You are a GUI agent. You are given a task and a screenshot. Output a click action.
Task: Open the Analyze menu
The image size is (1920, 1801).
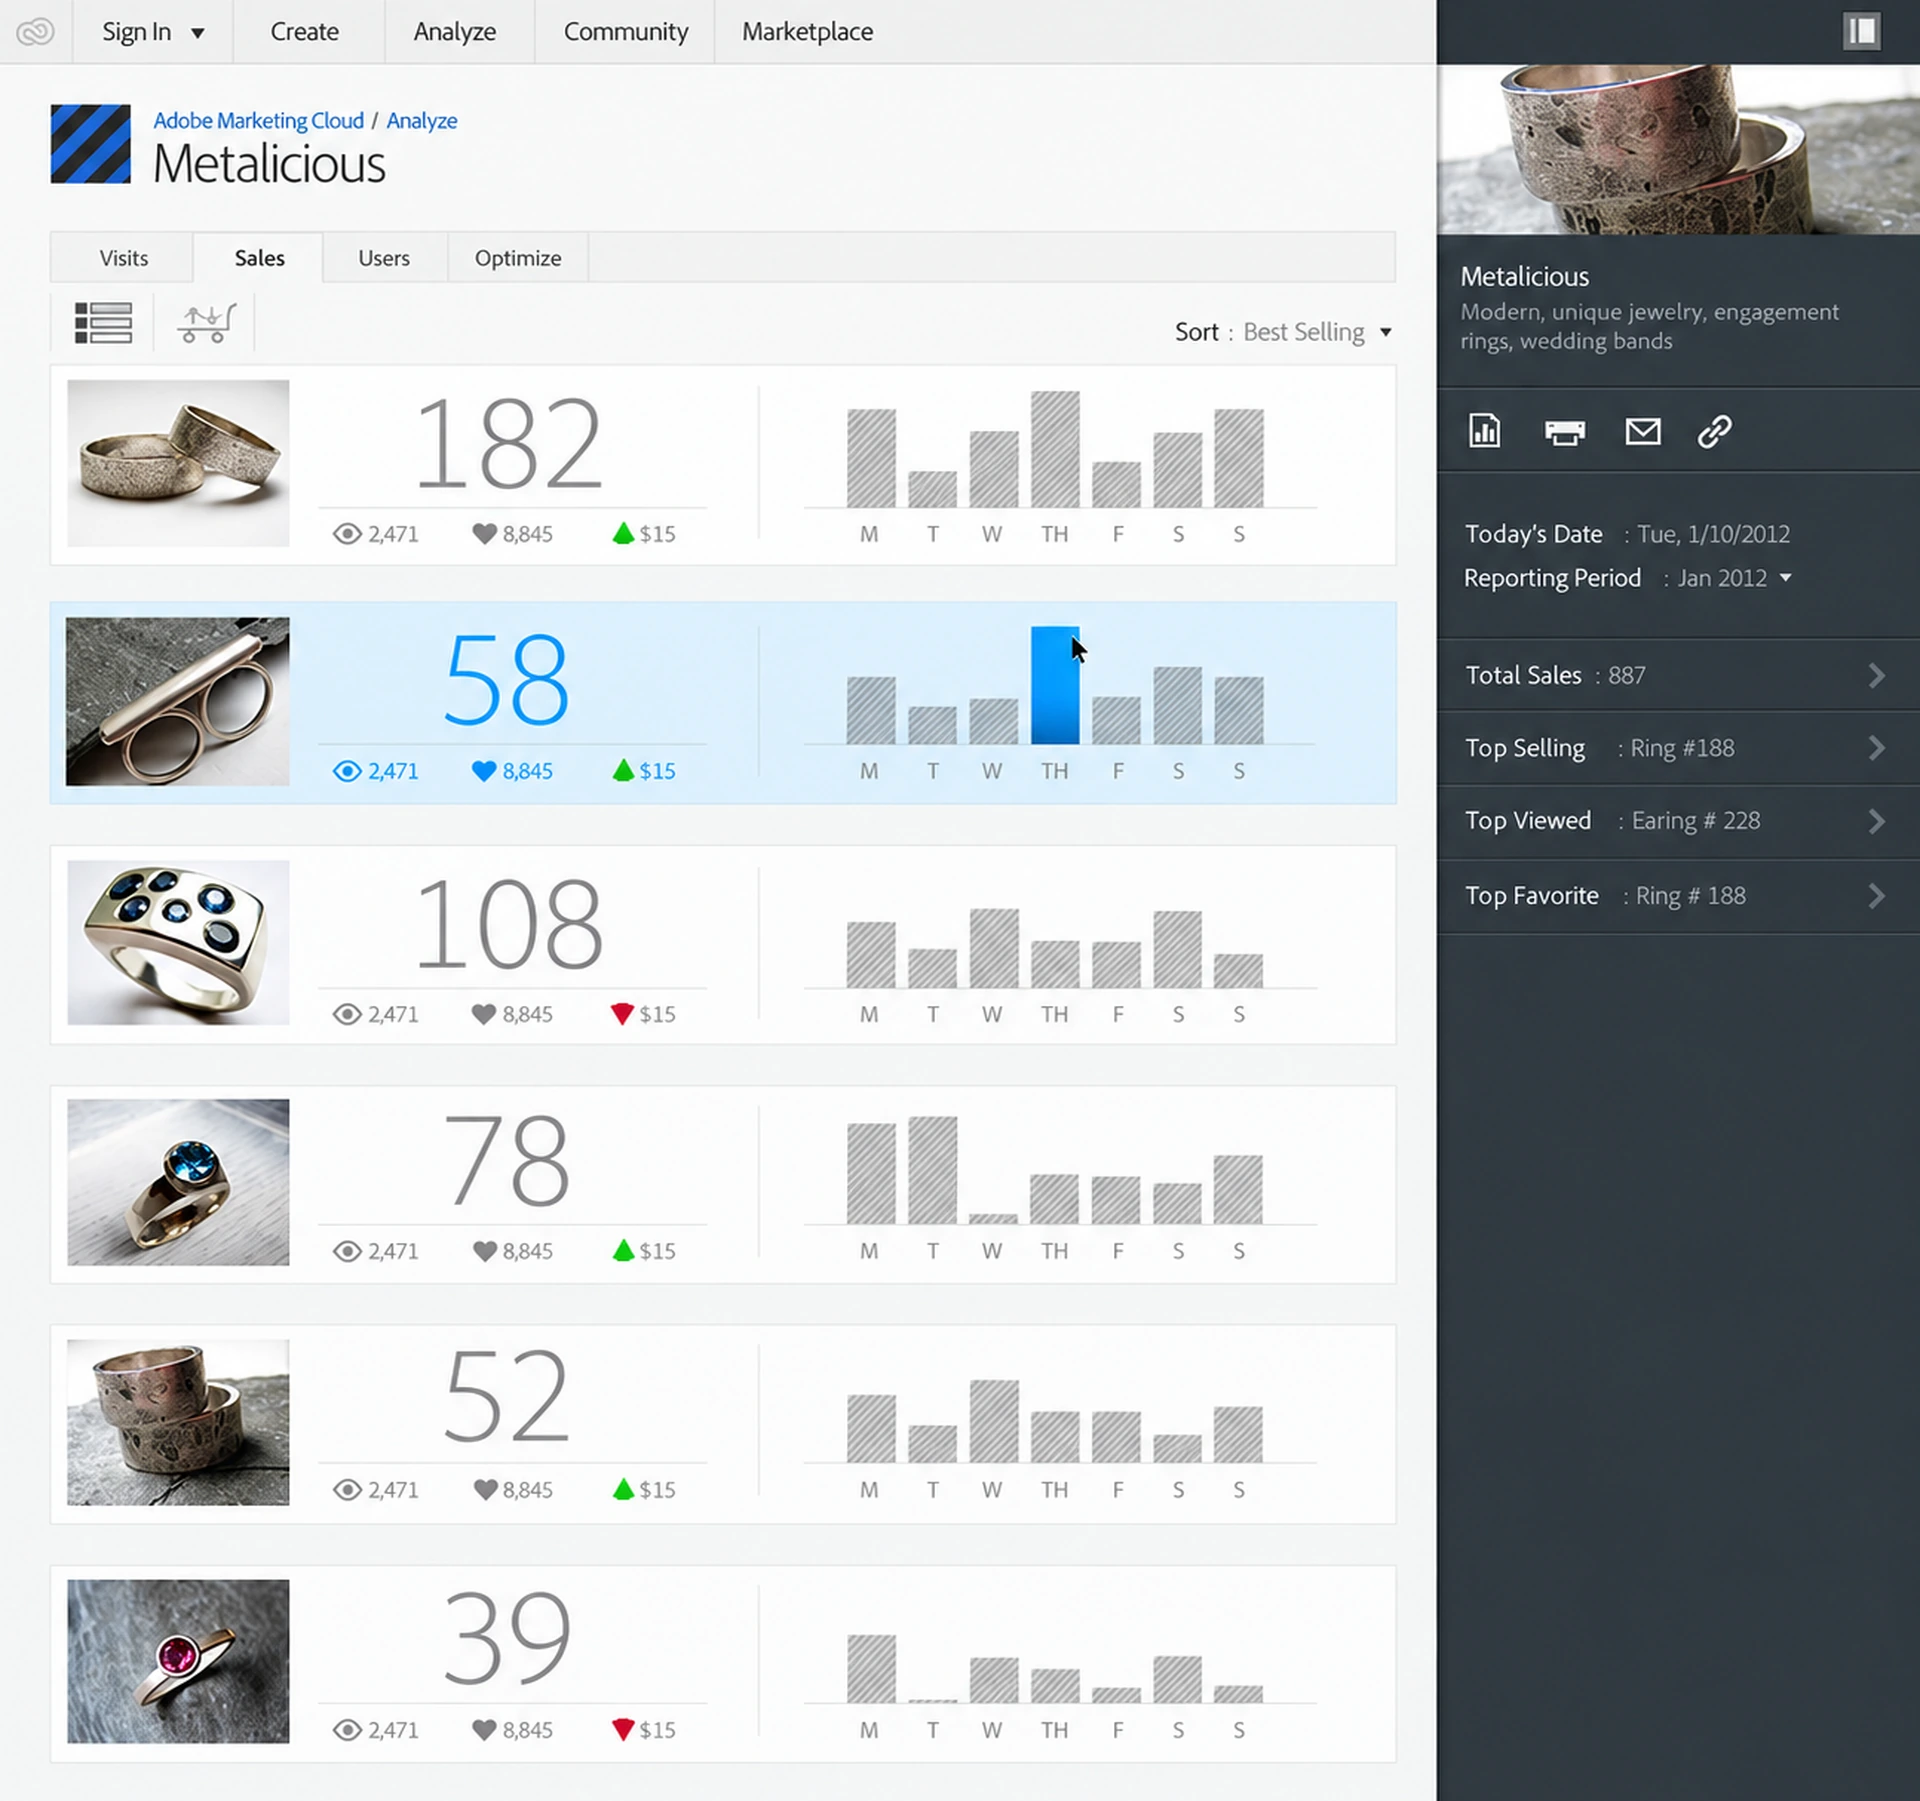pos(455,32)
